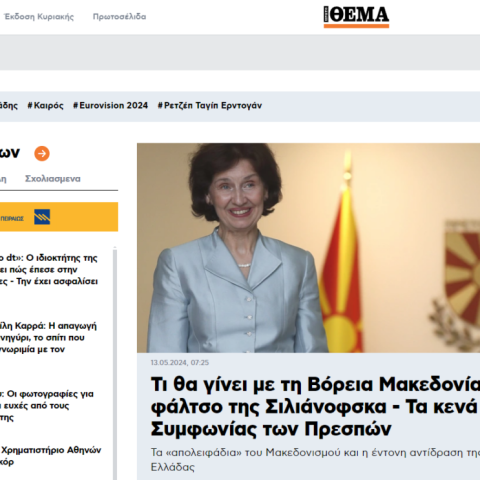Open sidebar story about Χρηματιστήριο Αθηνών
The width and height of the screenshot is (480, 480).
(51, 456)
